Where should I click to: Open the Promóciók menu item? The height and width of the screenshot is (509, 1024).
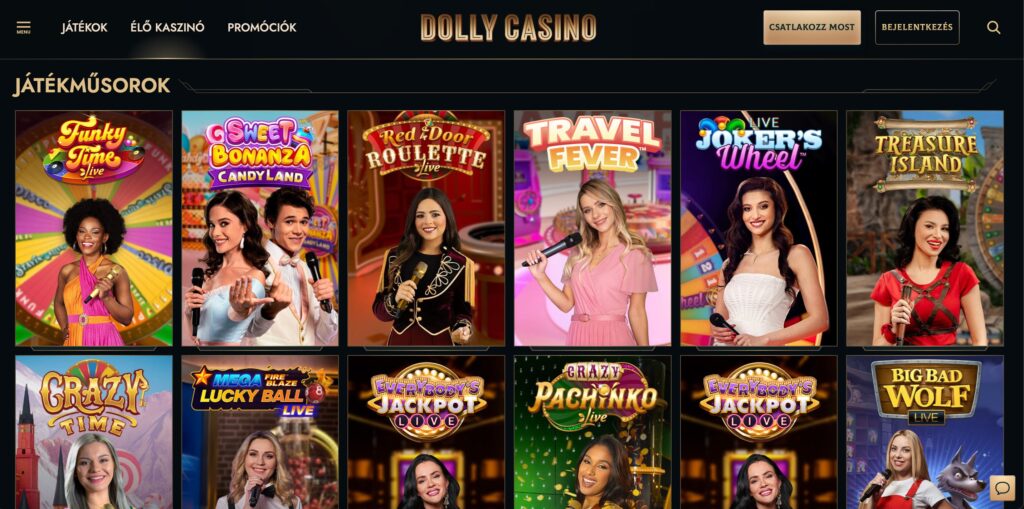pyautogui.click(x=262, y=27)
